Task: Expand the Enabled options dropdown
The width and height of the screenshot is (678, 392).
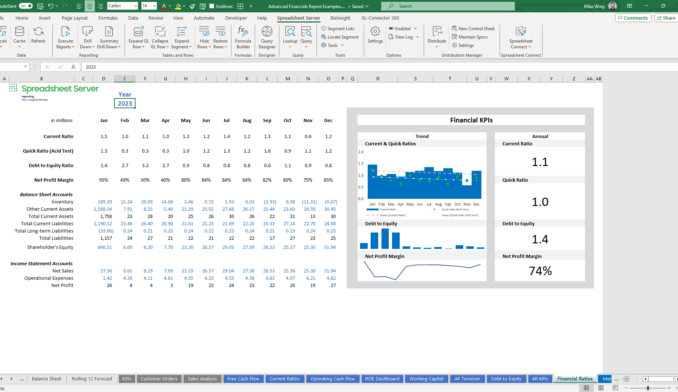Action: 416,29
